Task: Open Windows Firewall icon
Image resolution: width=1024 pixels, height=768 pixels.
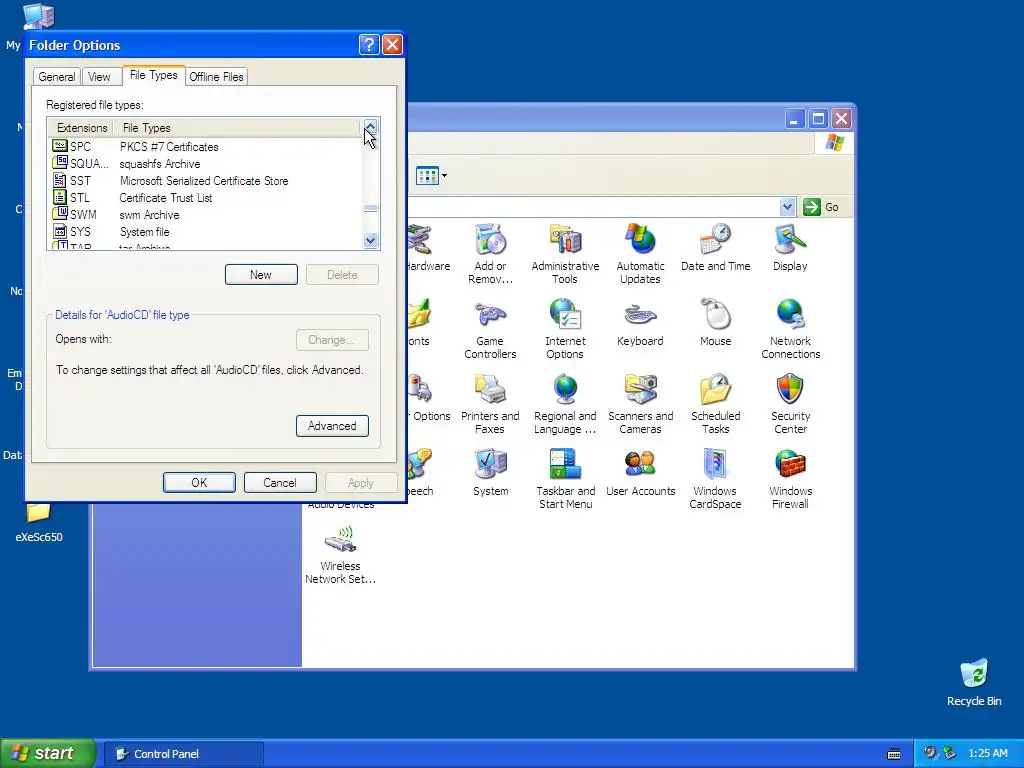Action: pyautogui.click(x=790, y=479)
